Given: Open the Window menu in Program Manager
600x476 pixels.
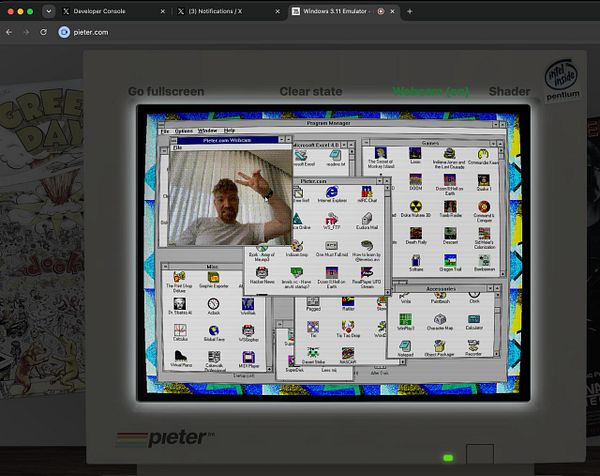Looking at the screenshot, I should (207, 131).
